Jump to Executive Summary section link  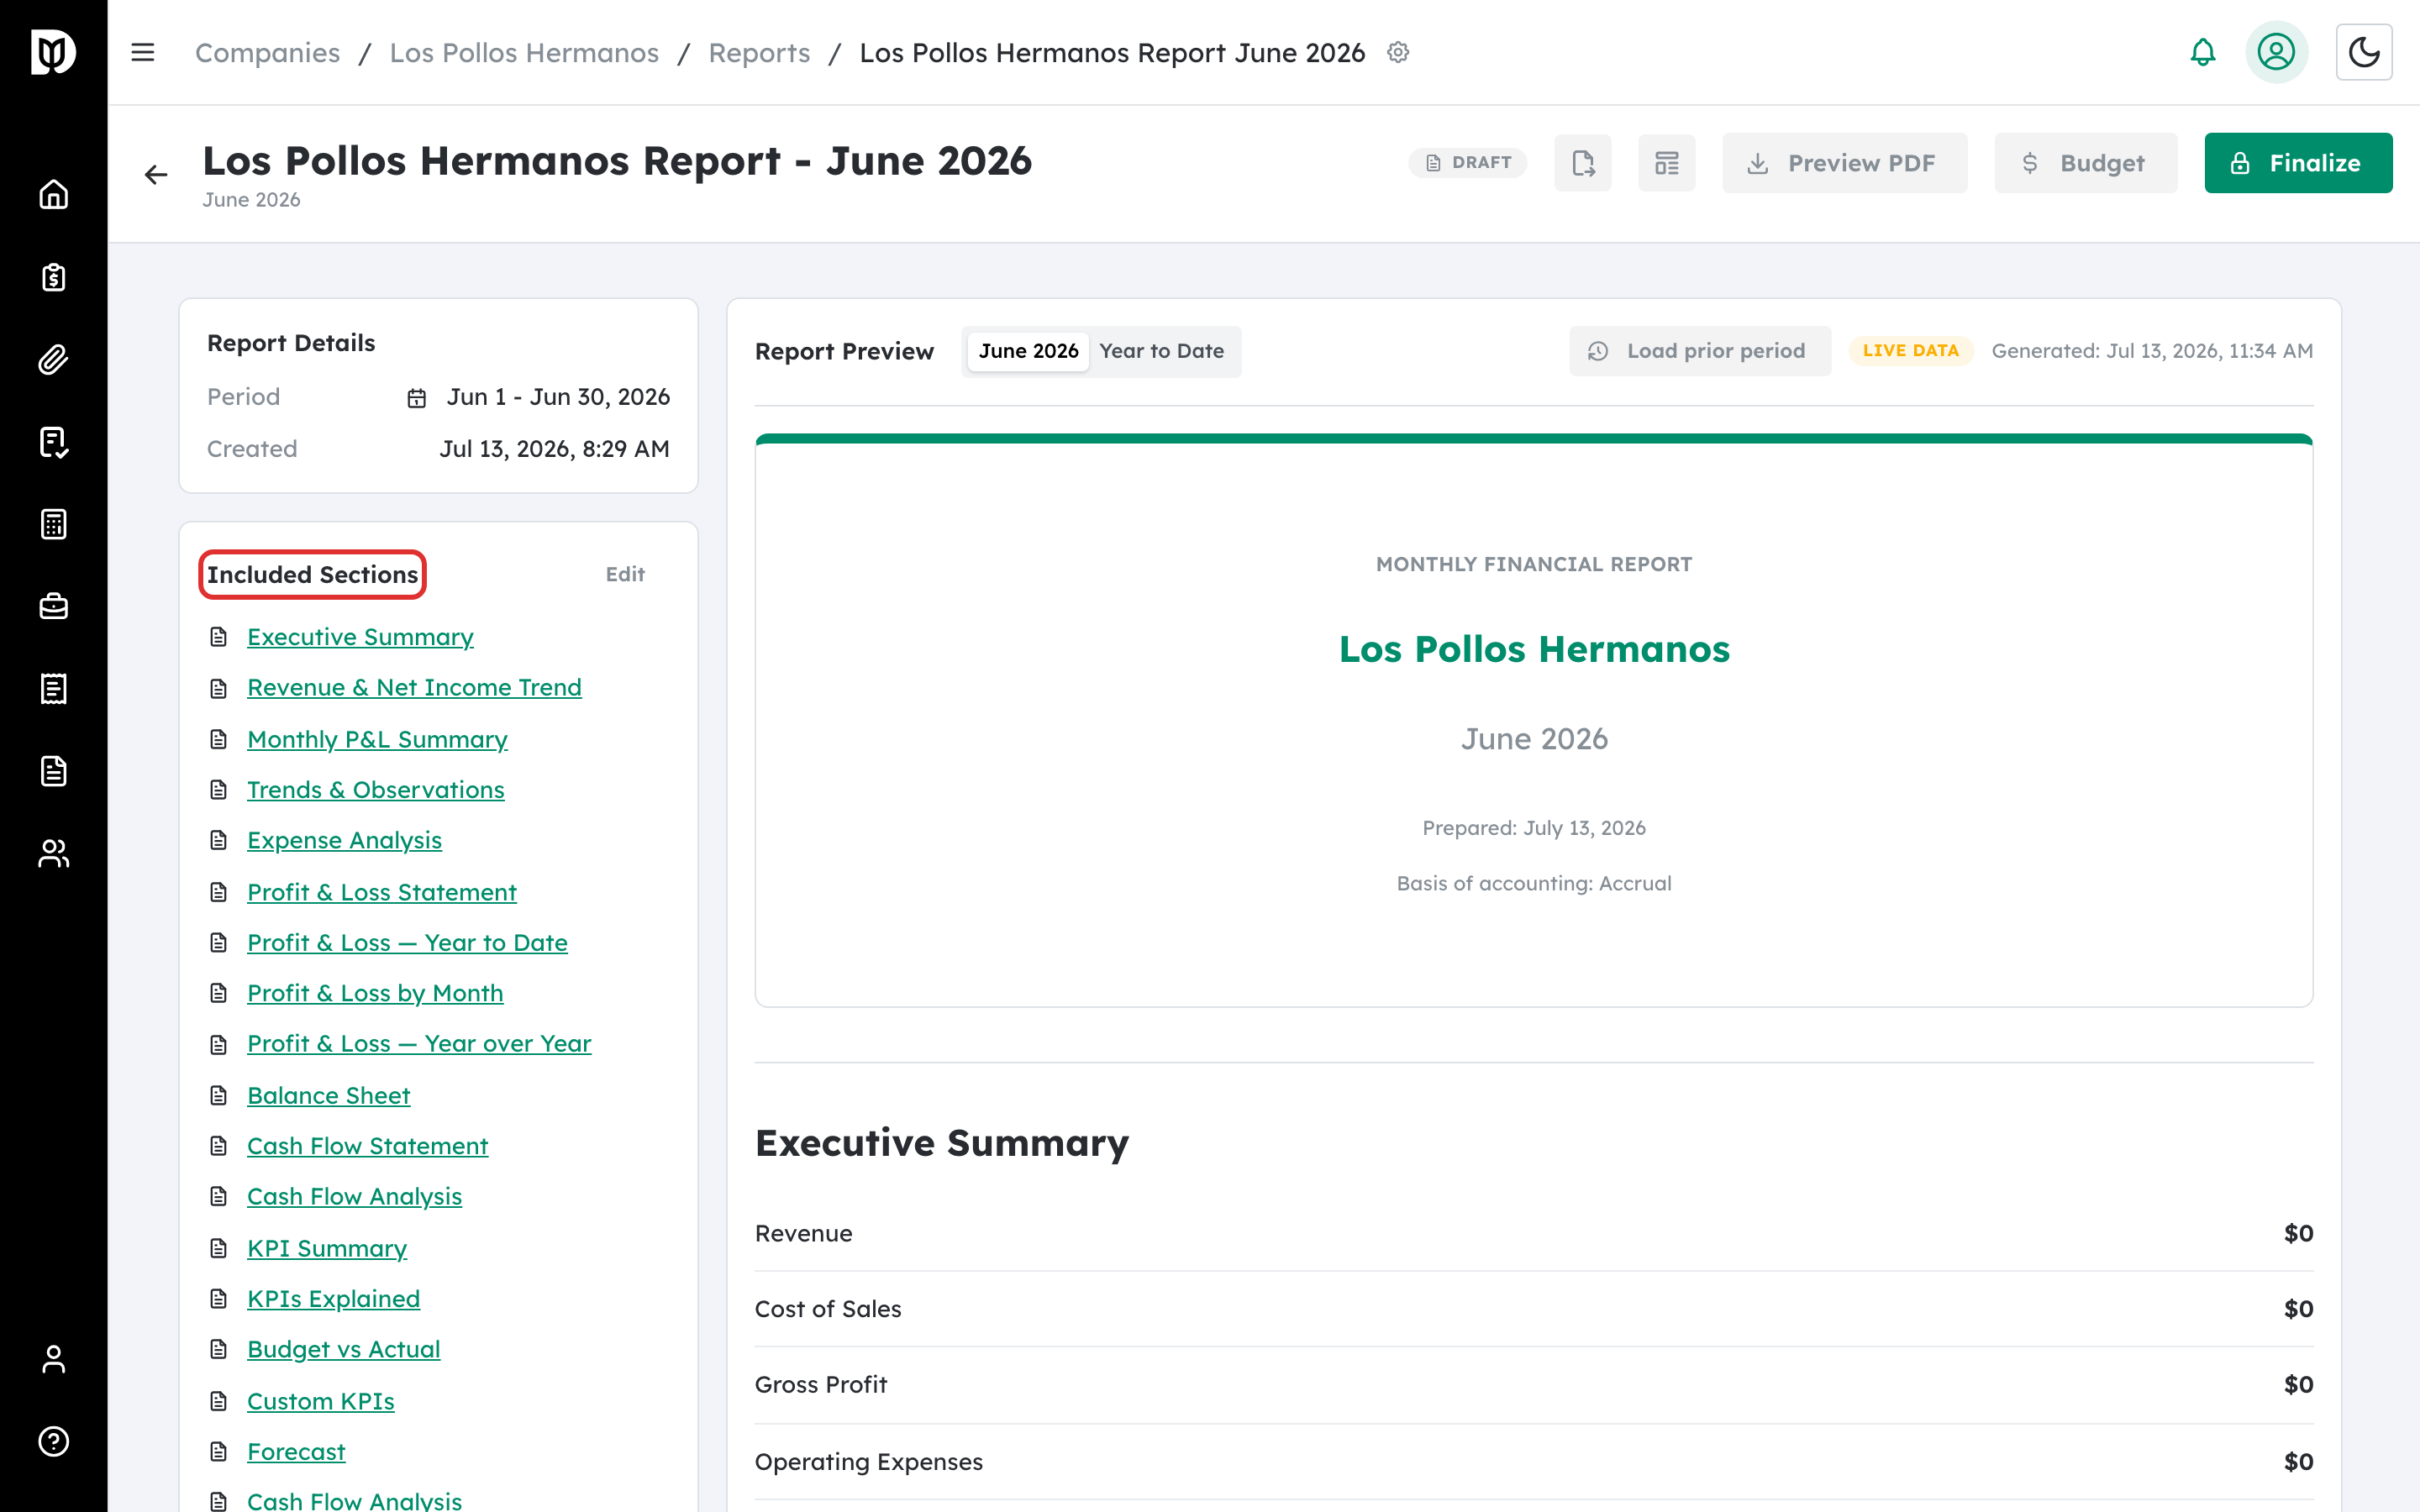coord(360,637)
